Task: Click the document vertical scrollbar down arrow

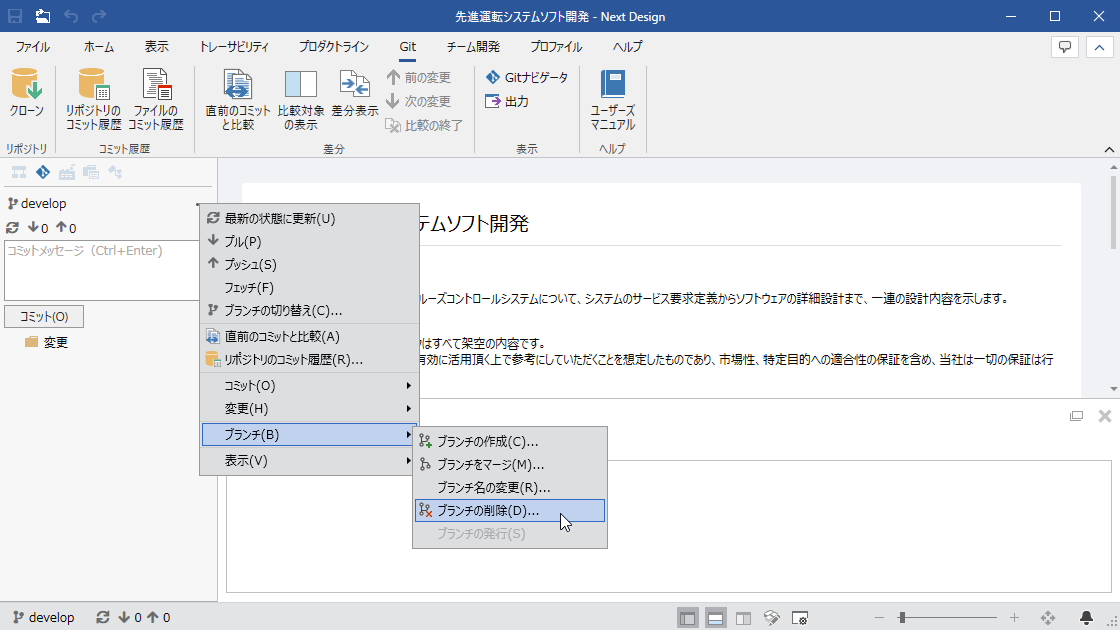Action: click(x=1113, y=389)
